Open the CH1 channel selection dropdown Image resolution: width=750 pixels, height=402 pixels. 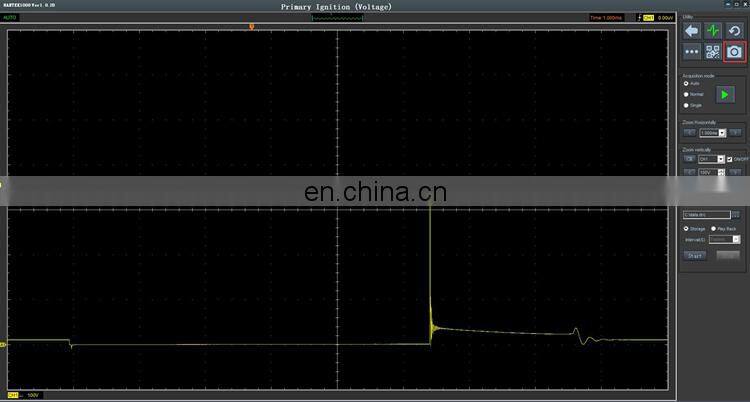point(711,159)
